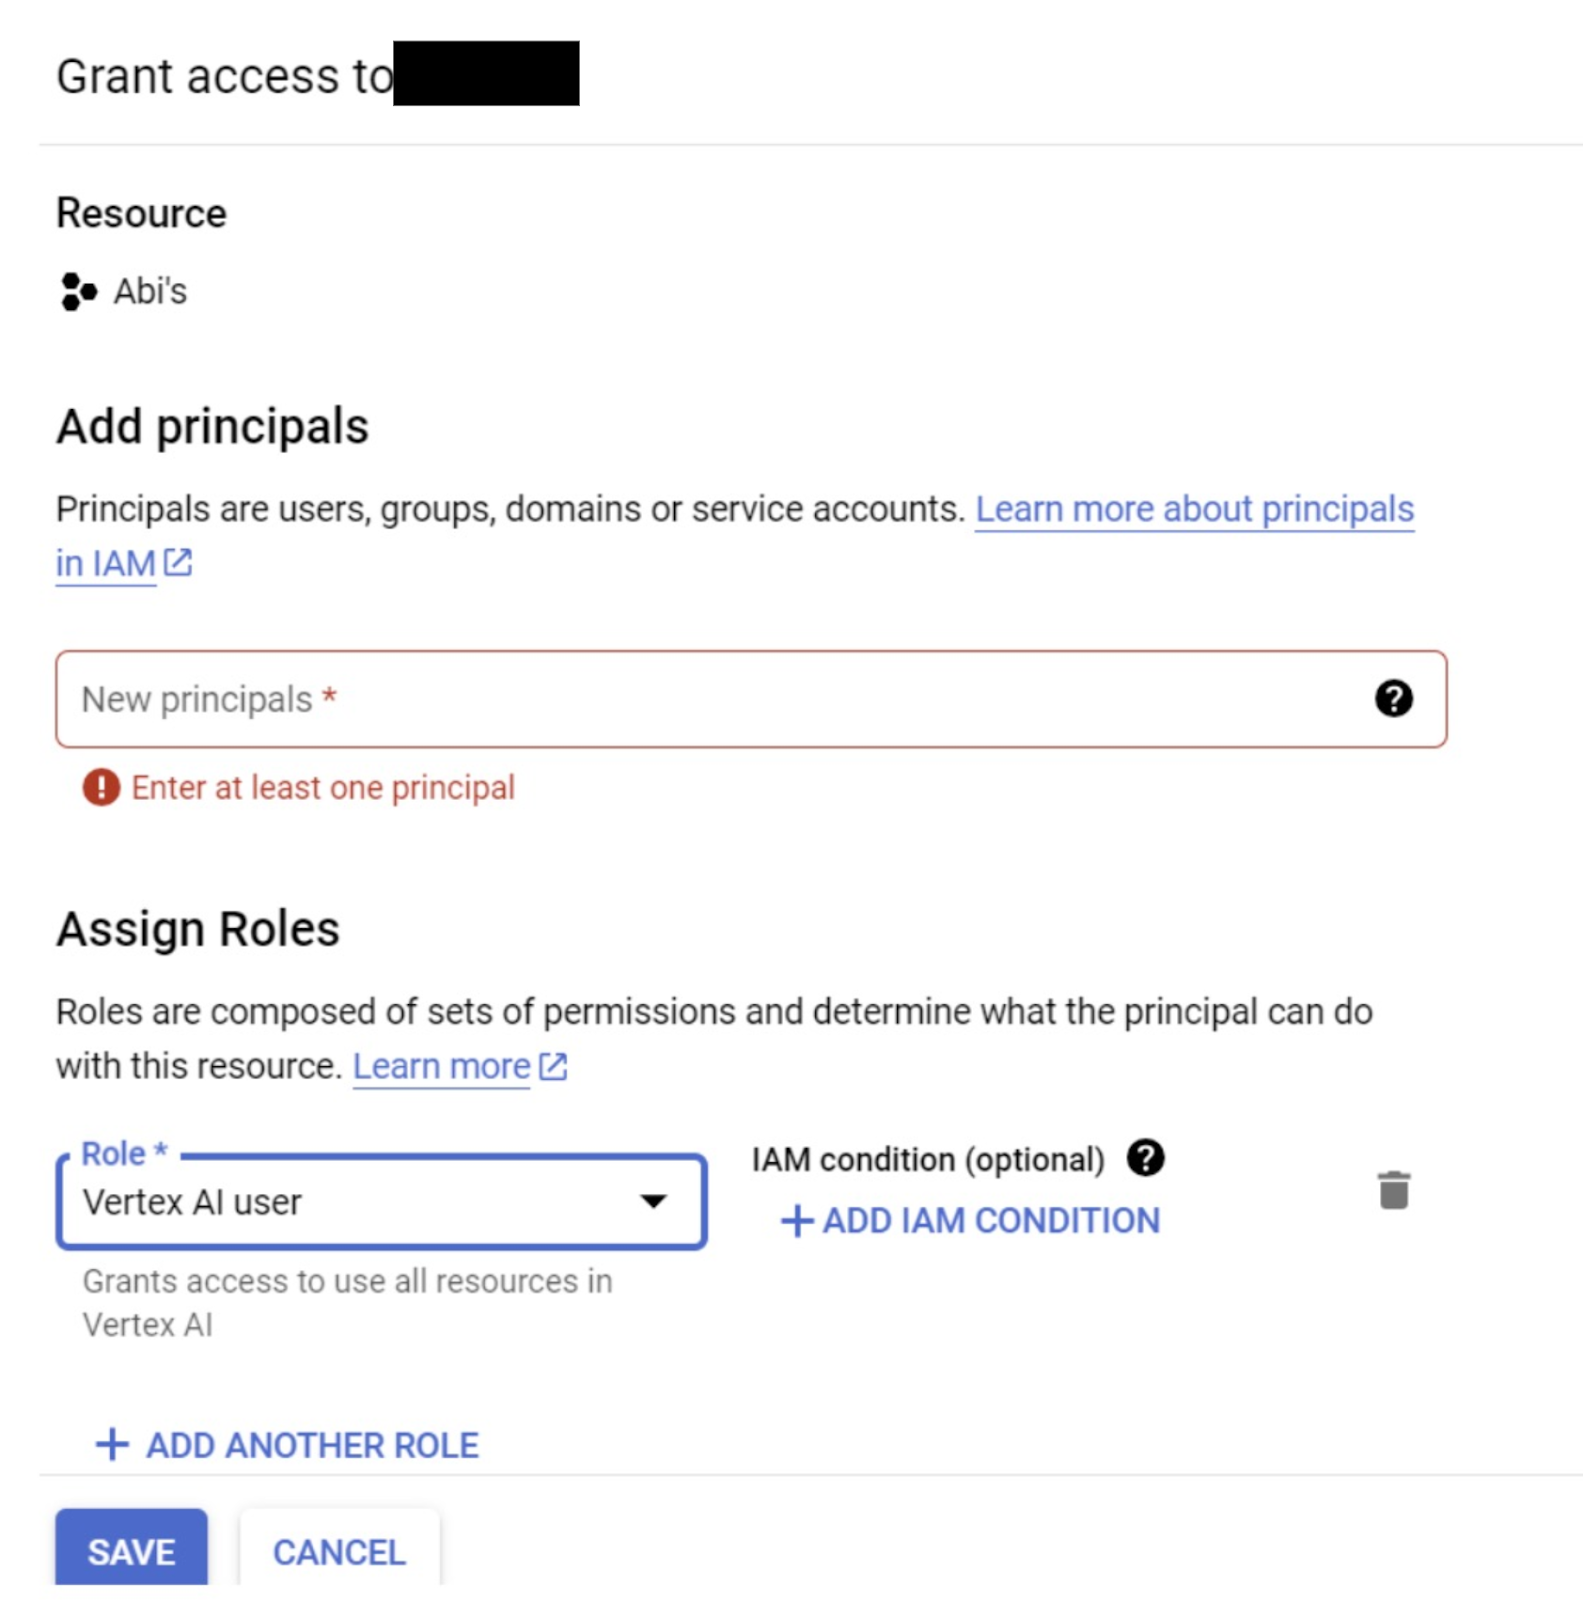Select the Abi's resource name
The width and height of the screenshot is (1583, 1600).
pyautogui.click(x=150, y=292)
